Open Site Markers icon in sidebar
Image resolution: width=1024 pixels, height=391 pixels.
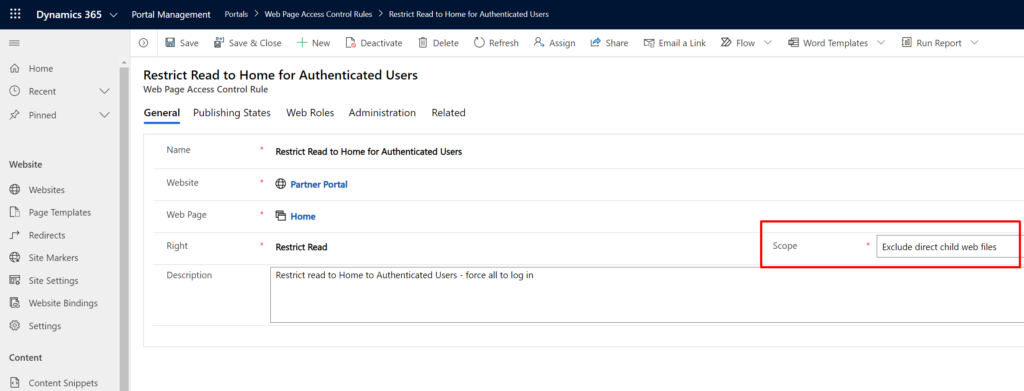(14, 258)
